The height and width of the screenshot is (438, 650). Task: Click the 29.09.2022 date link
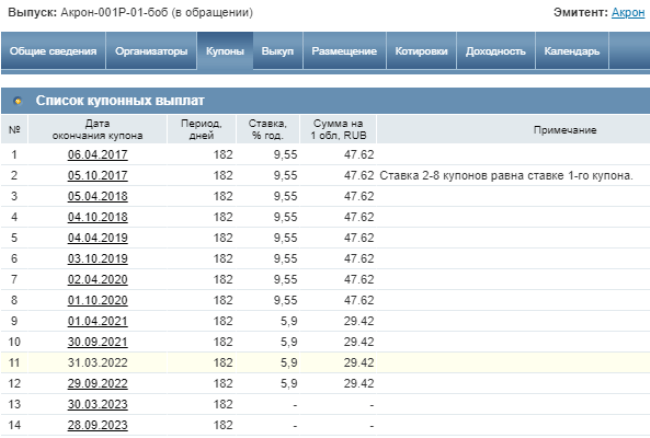97,383
